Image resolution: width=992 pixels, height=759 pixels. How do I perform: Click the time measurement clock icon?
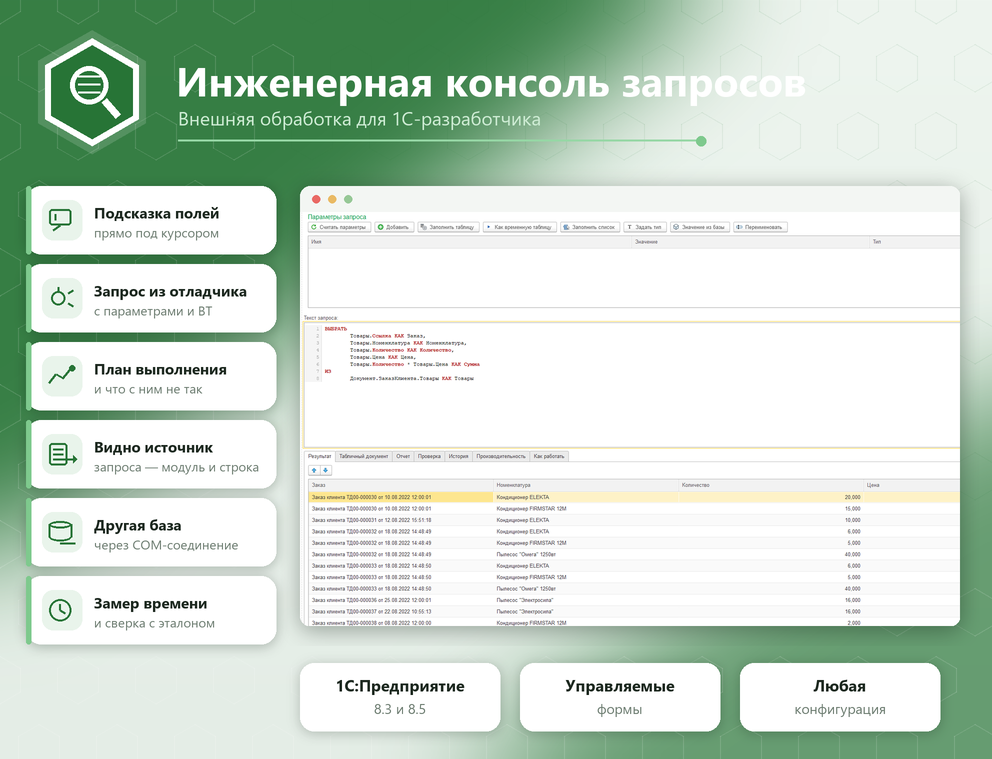click(x=61, y=610)
